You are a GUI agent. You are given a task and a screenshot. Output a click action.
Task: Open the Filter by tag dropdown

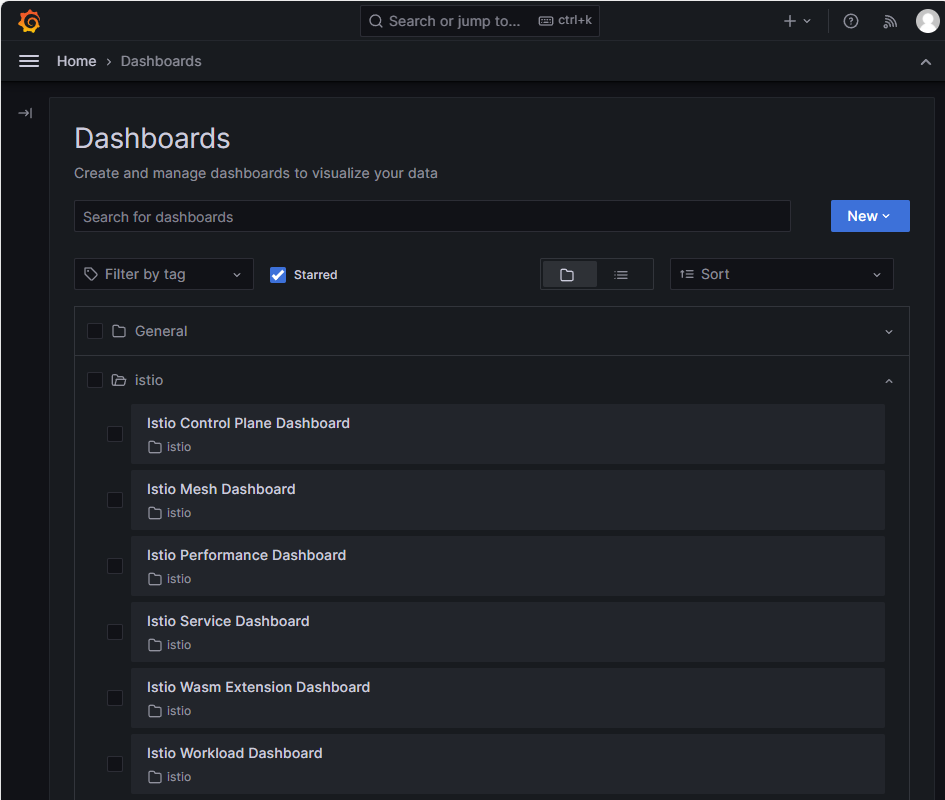pyautogui.click(x=164, y=274)
